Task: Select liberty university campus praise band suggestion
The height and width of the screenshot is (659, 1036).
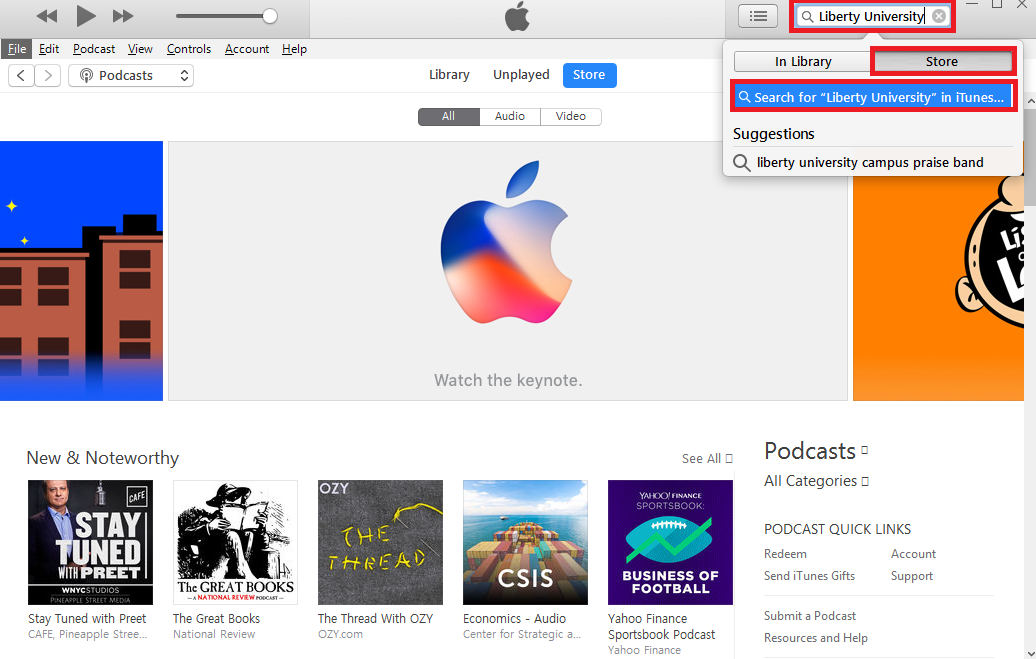Action: (872, 163)
